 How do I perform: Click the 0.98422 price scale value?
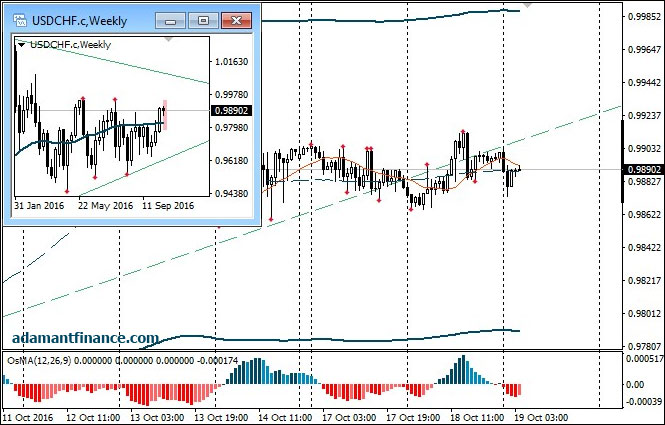644,247
